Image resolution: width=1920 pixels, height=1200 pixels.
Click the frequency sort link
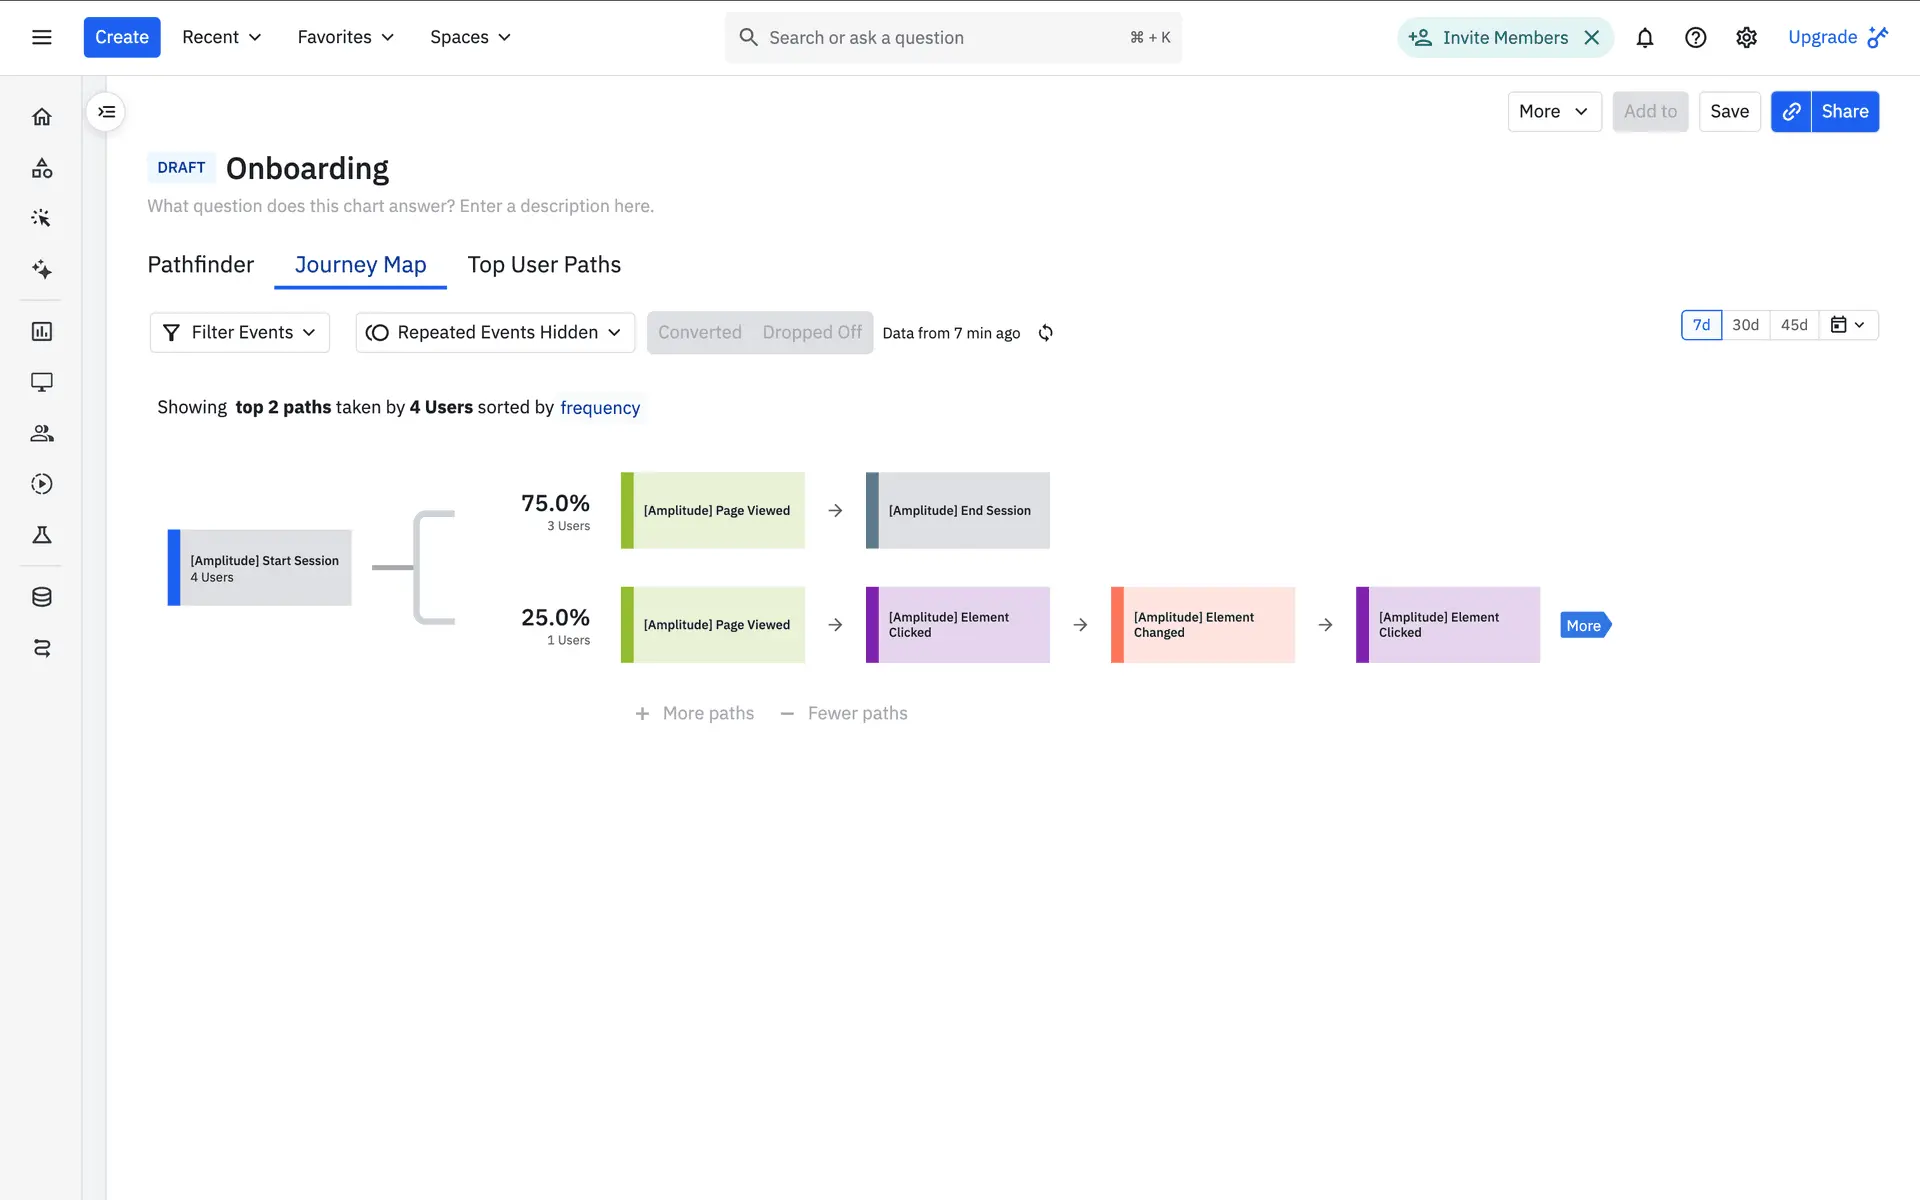pyautogui.click(x=599, y=408)
